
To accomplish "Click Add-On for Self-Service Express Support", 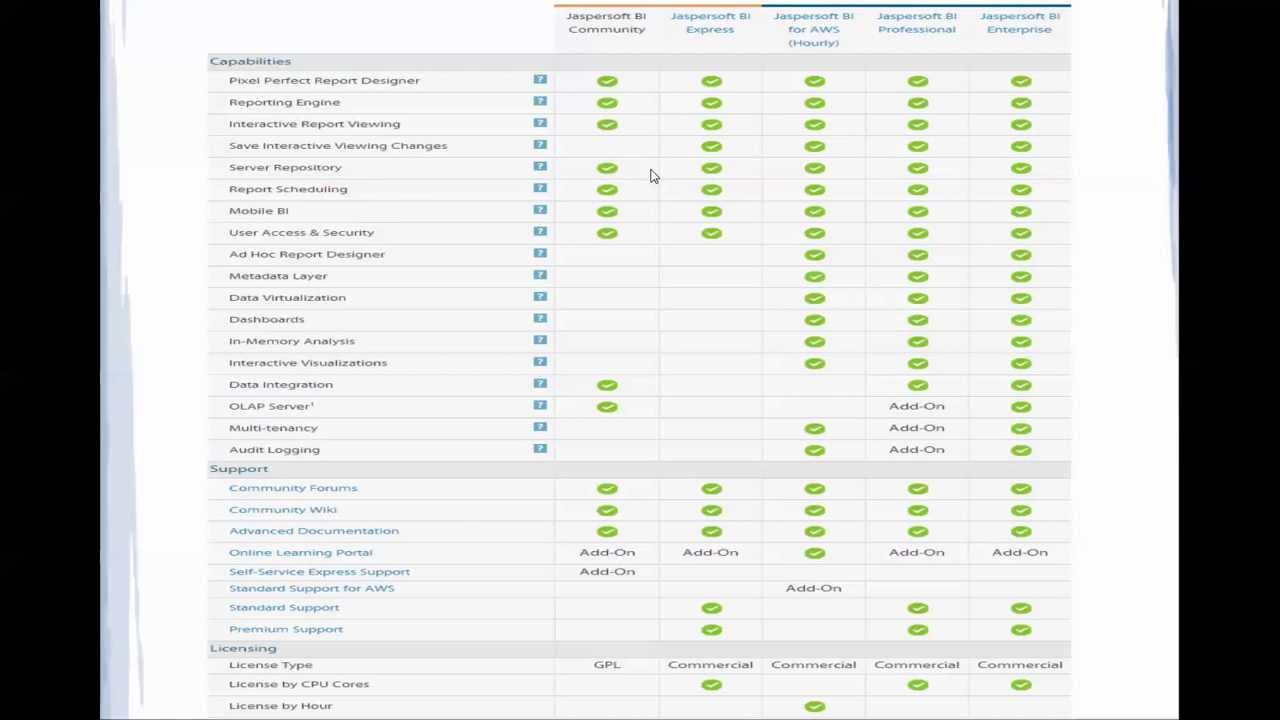I will (x=607, y=572).
